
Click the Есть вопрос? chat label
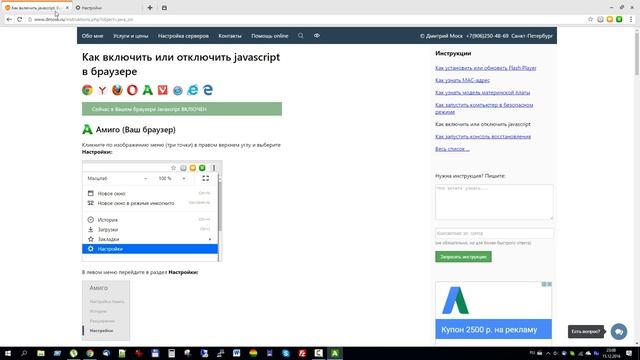[586, 331]
